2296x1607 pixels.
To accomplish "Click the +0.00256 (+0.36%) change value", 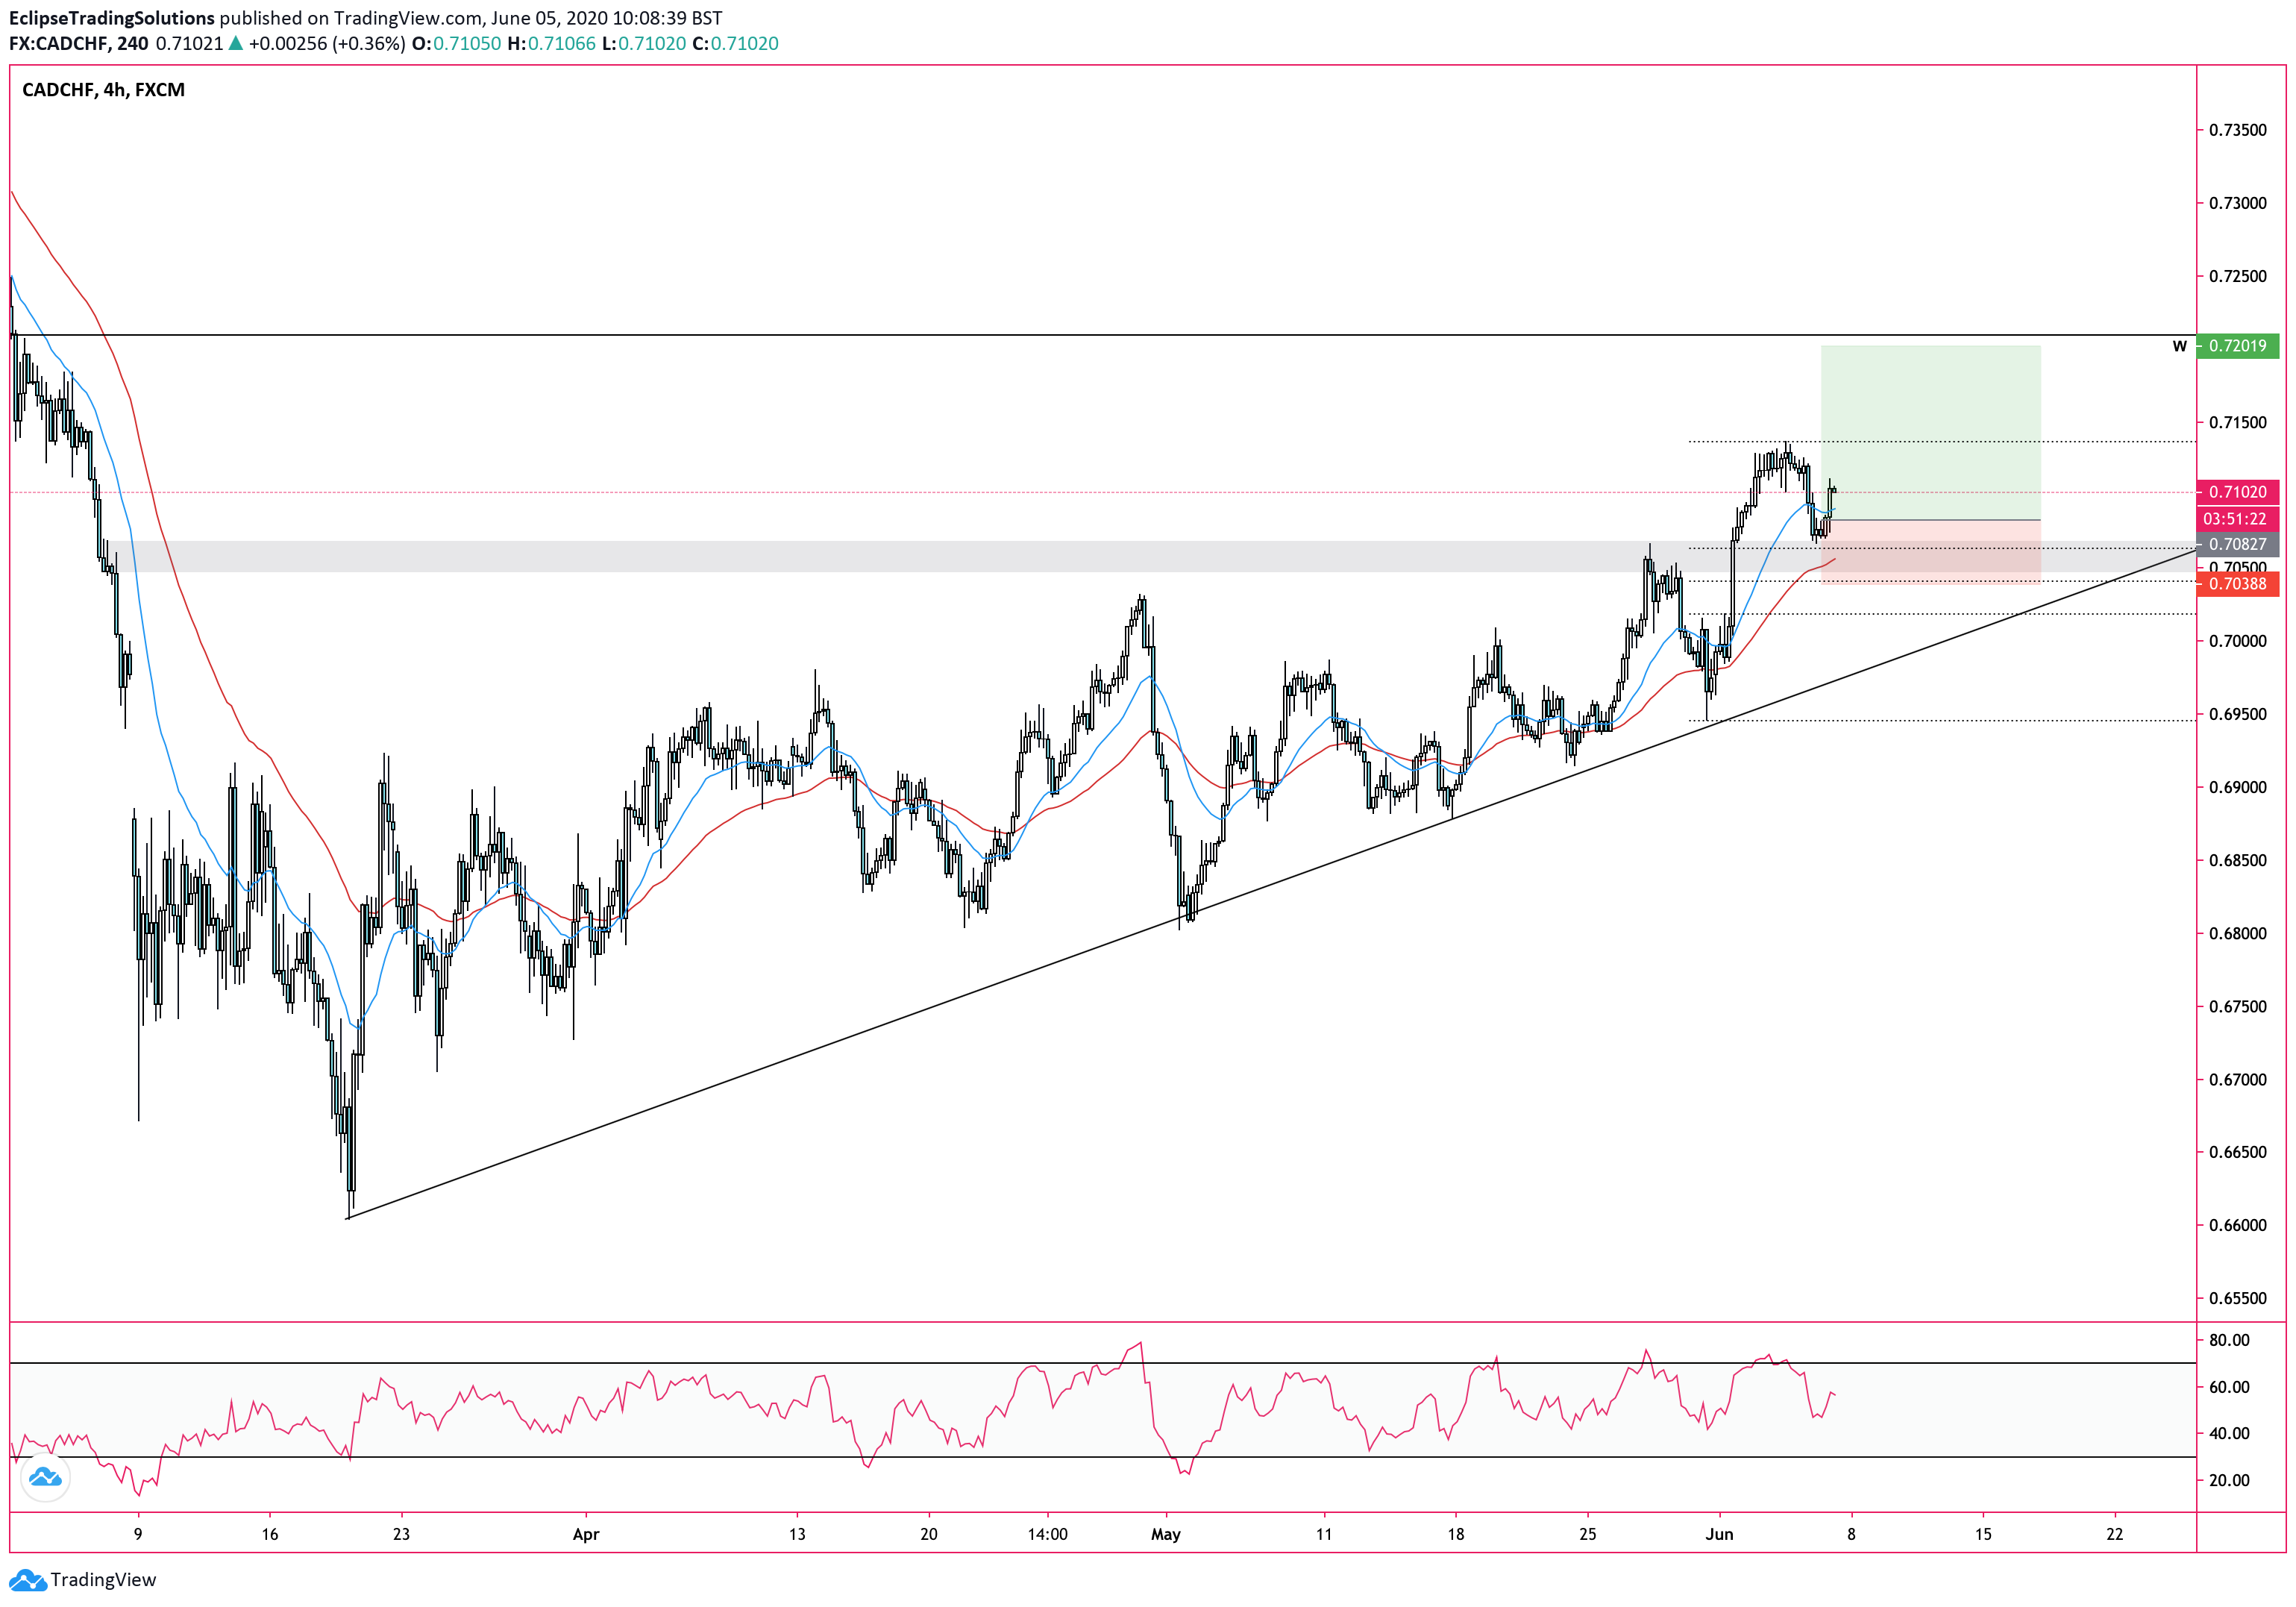I will click(x=327, y=44).
